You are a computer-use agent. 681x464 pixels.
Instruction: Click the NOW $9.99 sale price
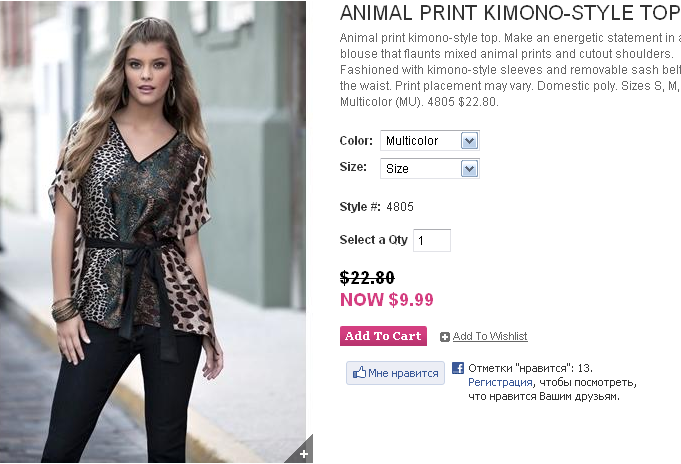[387, 299]
